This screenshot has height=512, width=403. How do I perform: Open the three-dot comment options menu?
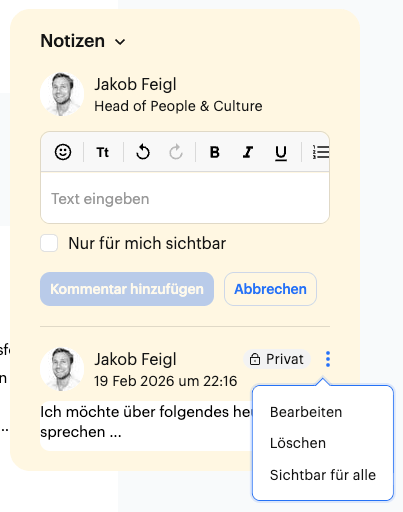point(328,359)
